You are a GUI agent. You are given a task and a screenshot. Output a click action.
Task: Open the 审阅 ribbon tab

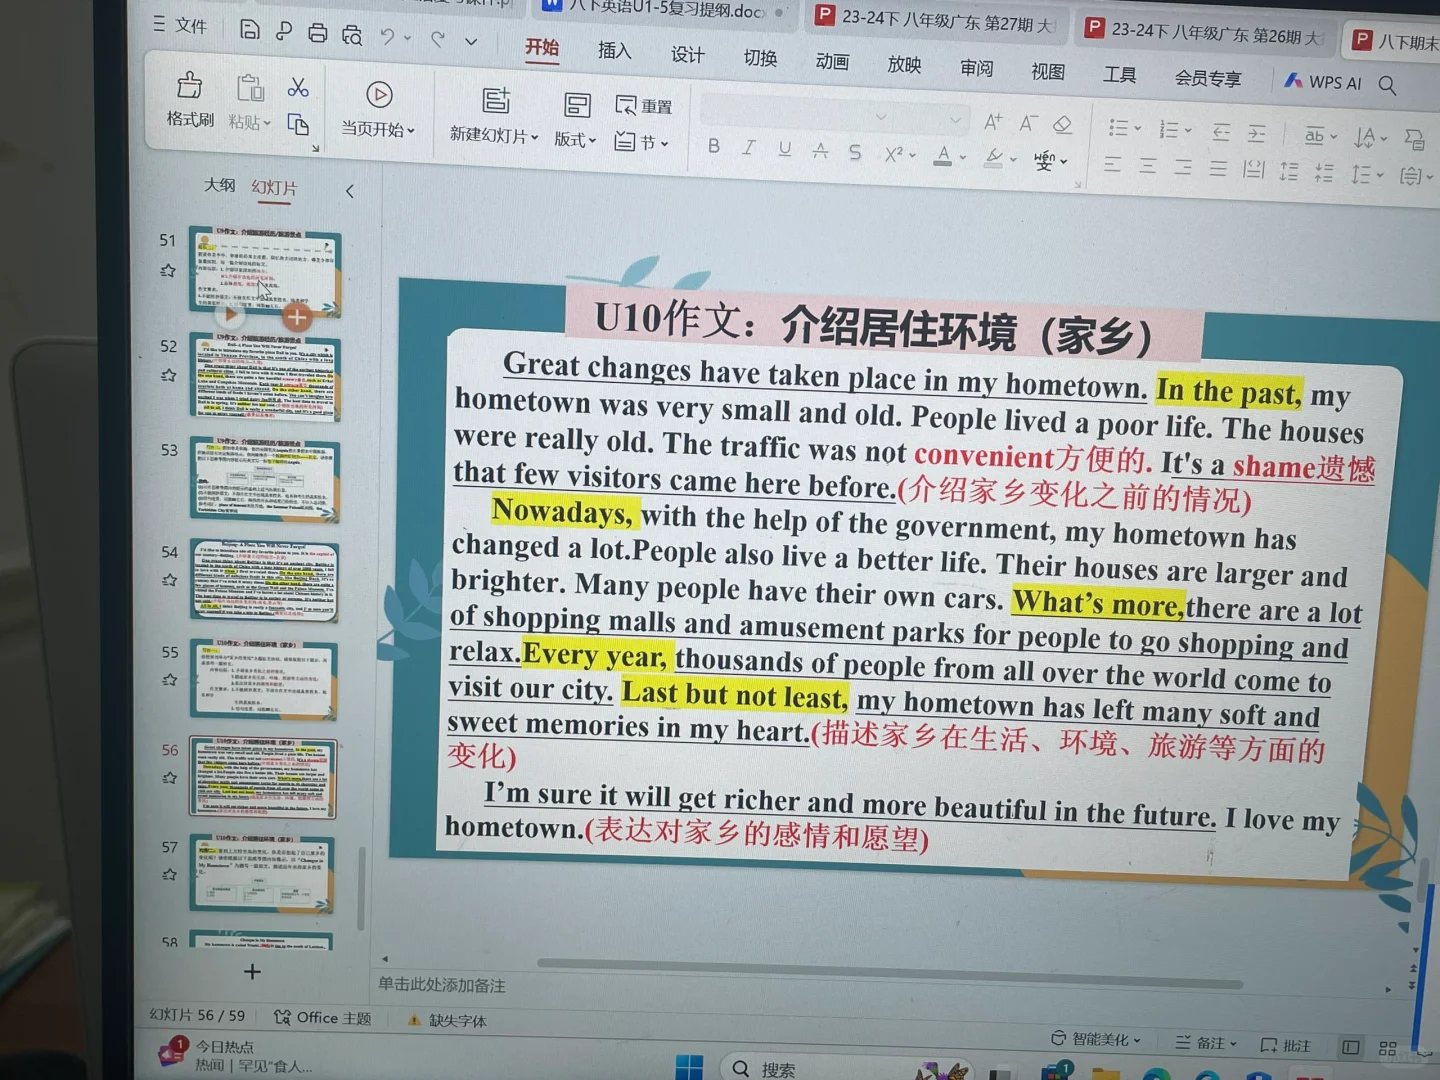point(976,68)
